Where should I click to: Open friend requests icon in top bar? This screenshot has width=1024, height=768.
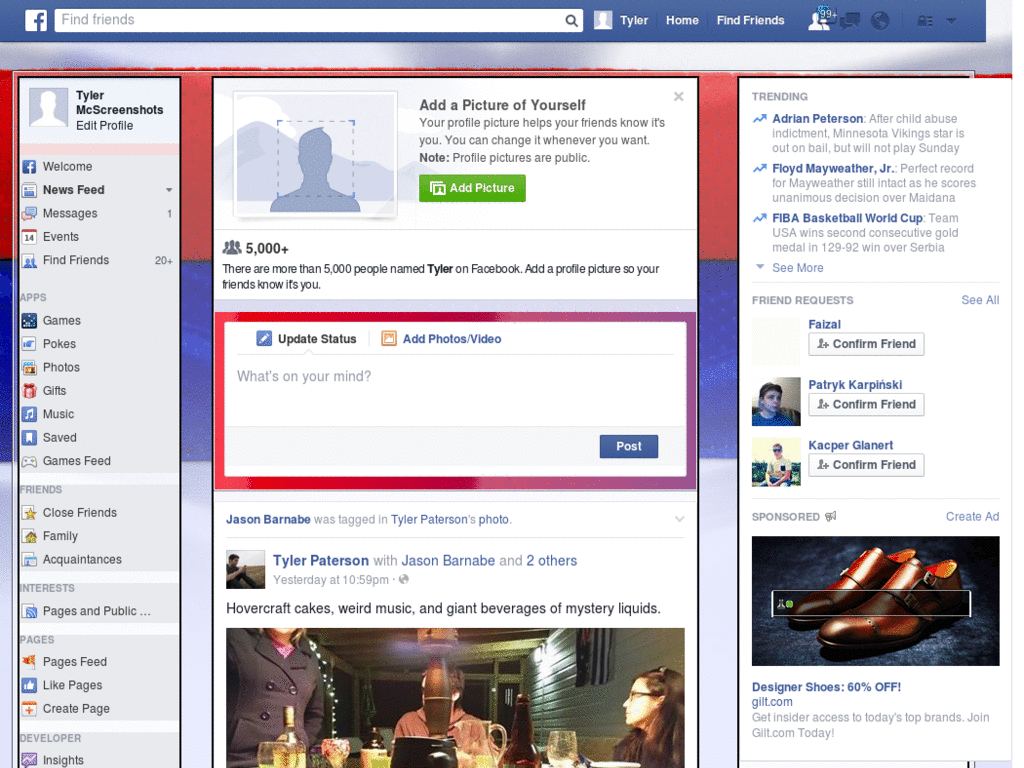[819, 20]
